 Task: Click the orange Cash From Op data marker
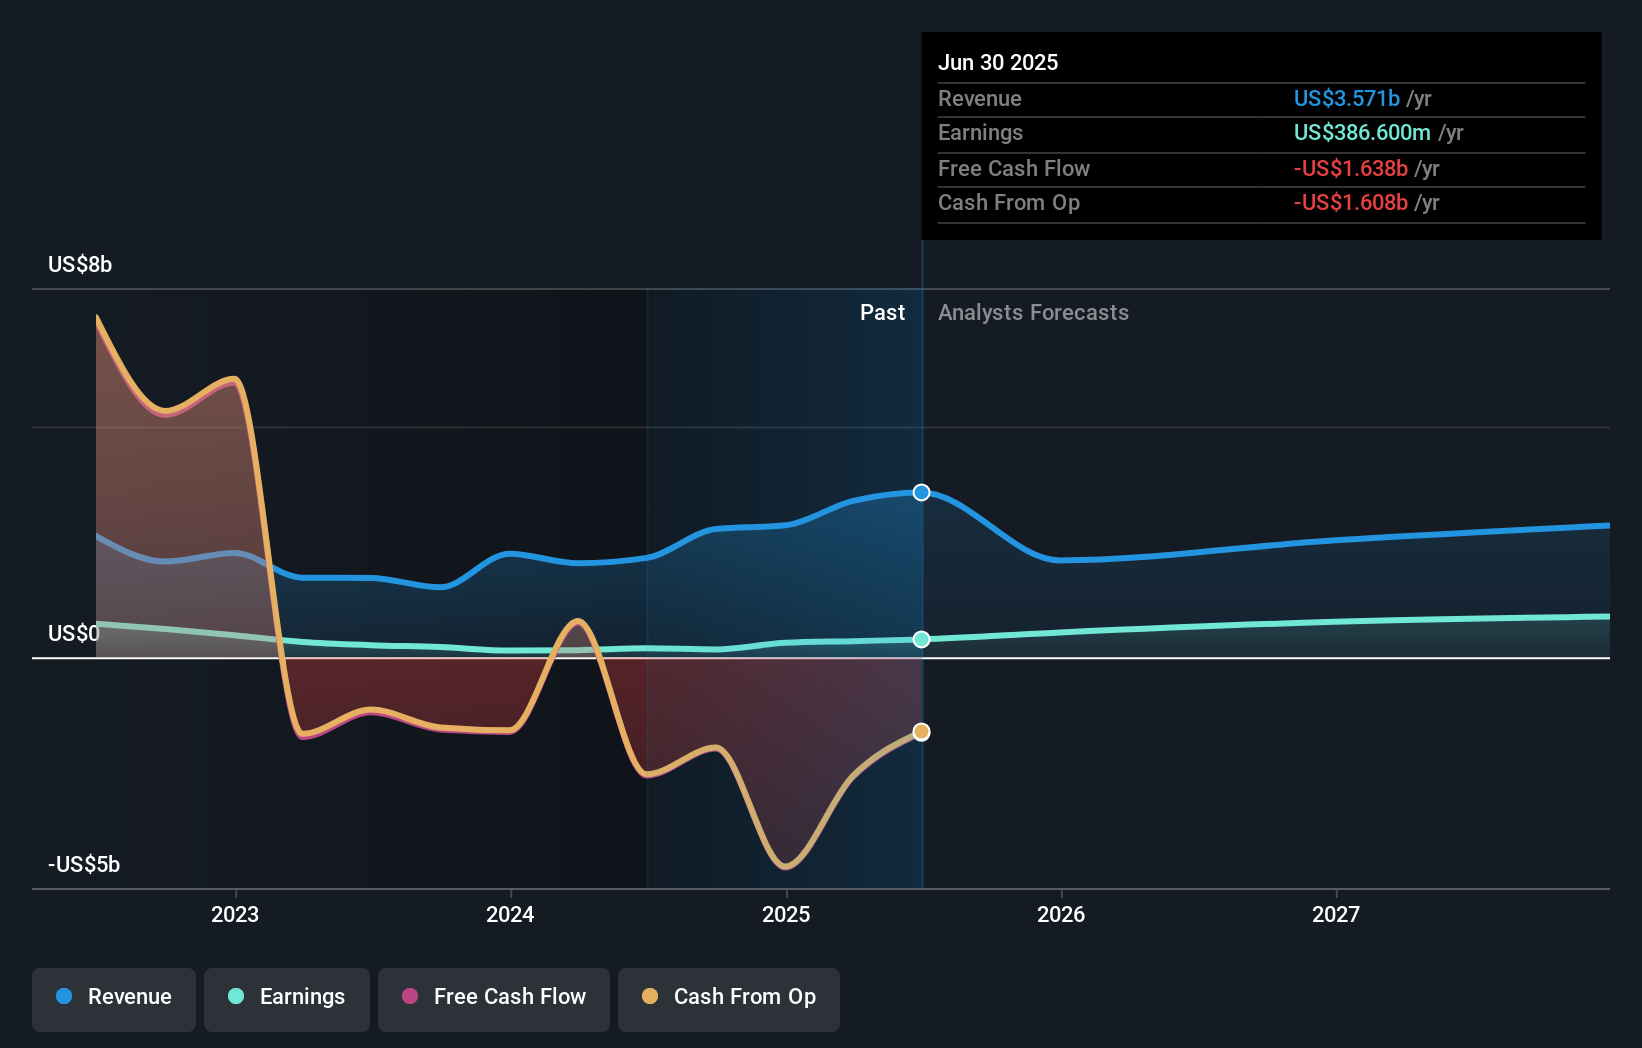pos(921,732)
